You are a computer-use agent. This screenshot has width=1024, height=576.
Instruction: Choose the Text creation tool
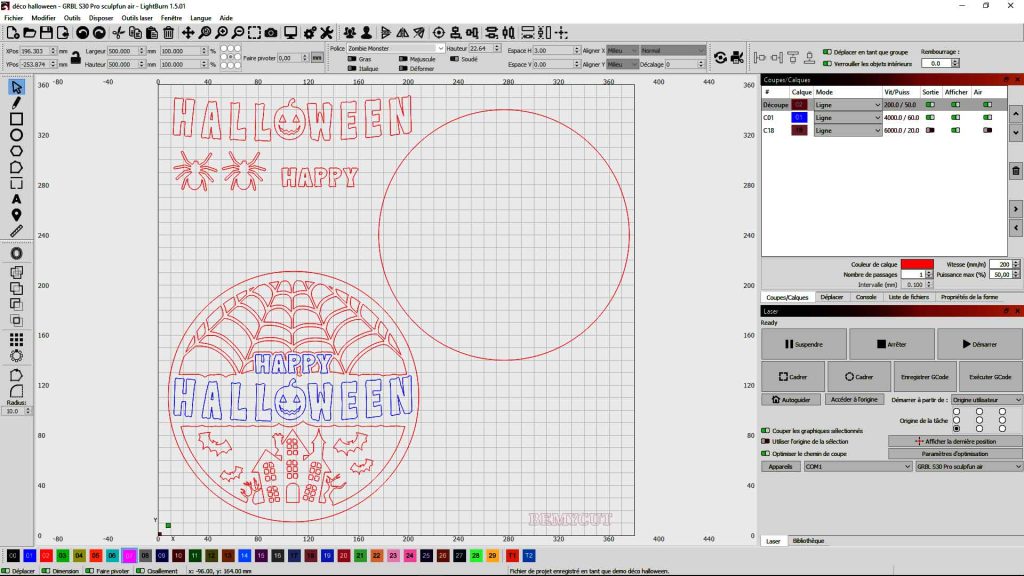[16, 199]
